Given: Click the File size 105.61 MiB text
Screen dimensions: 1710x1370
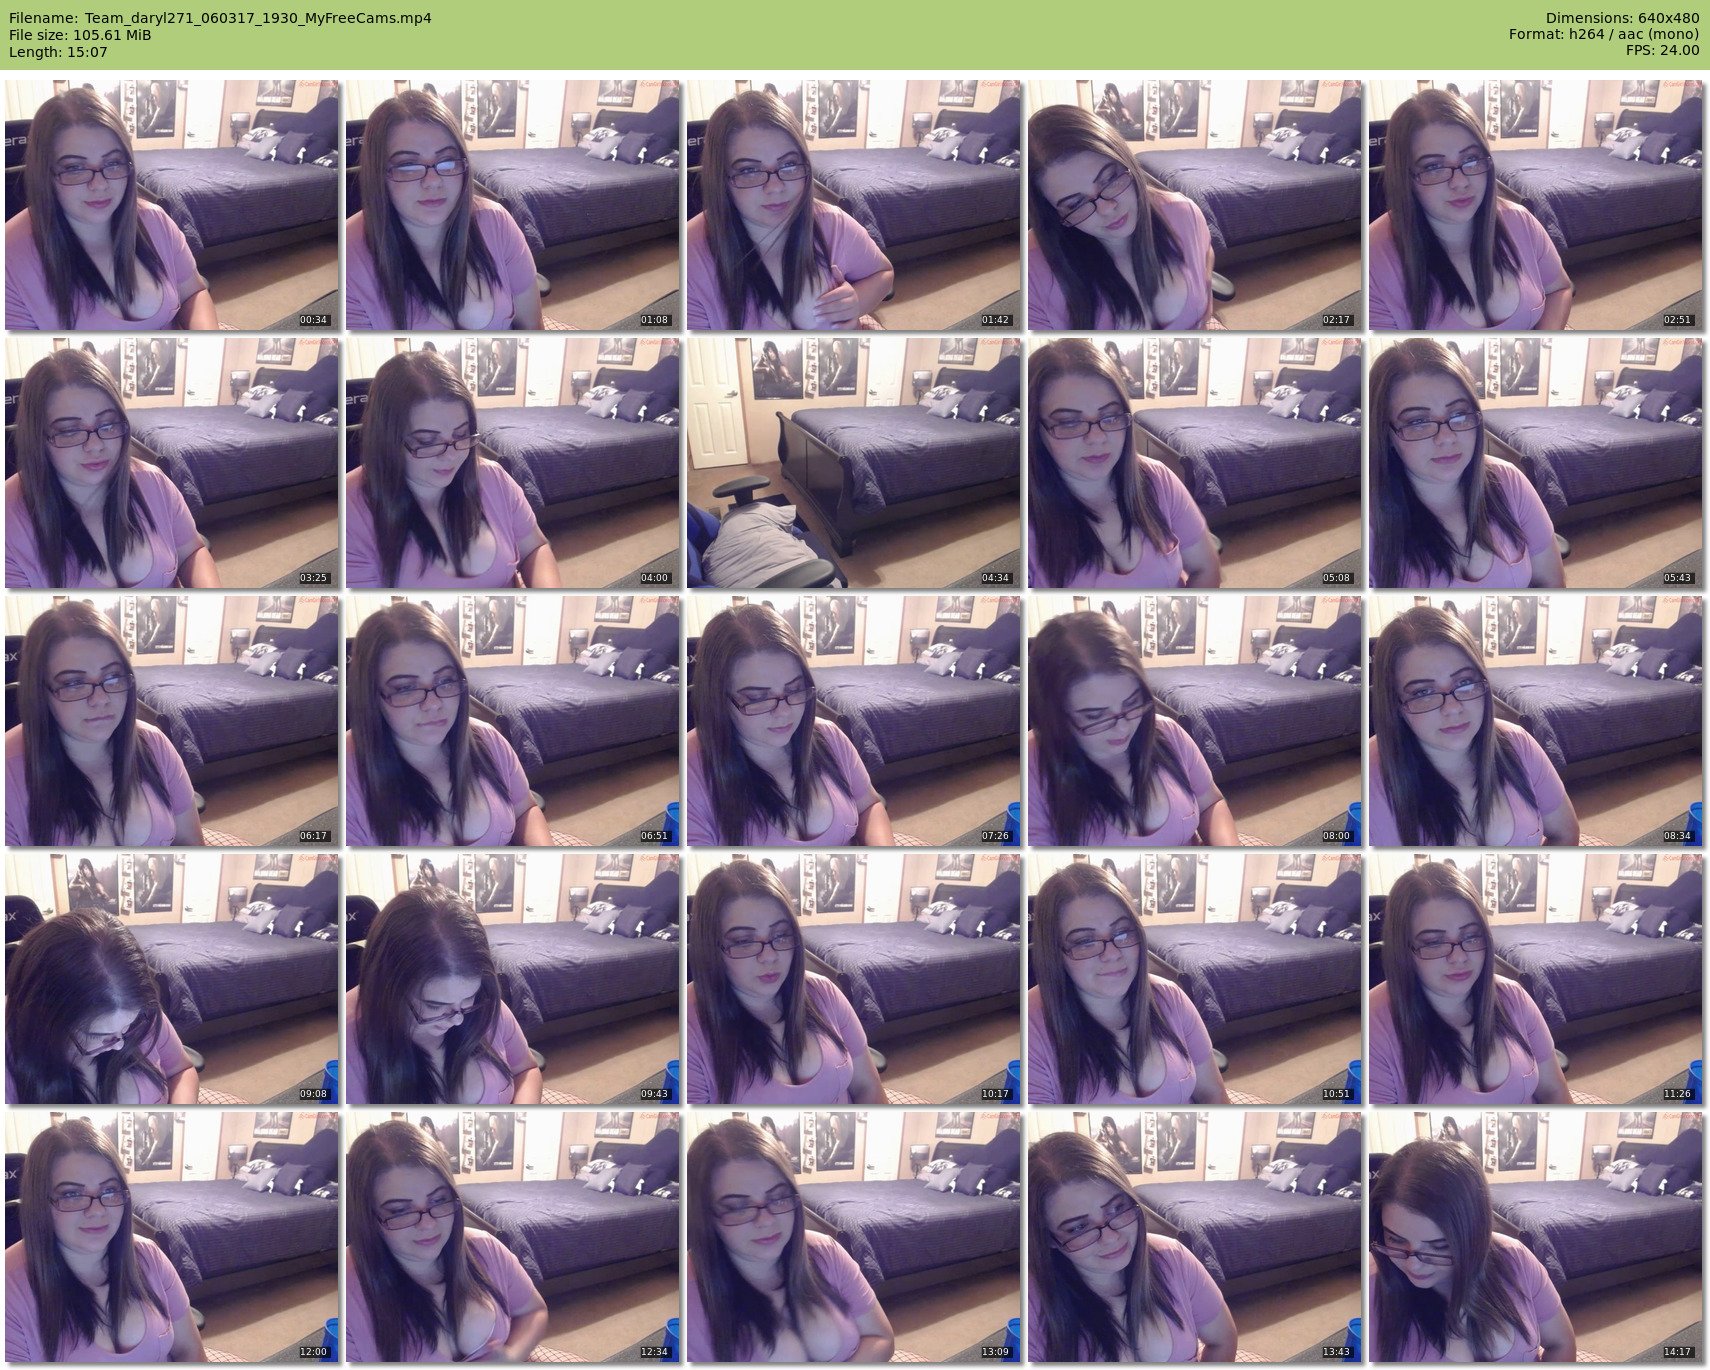Looking at the screenshot, I should [80, 34].
